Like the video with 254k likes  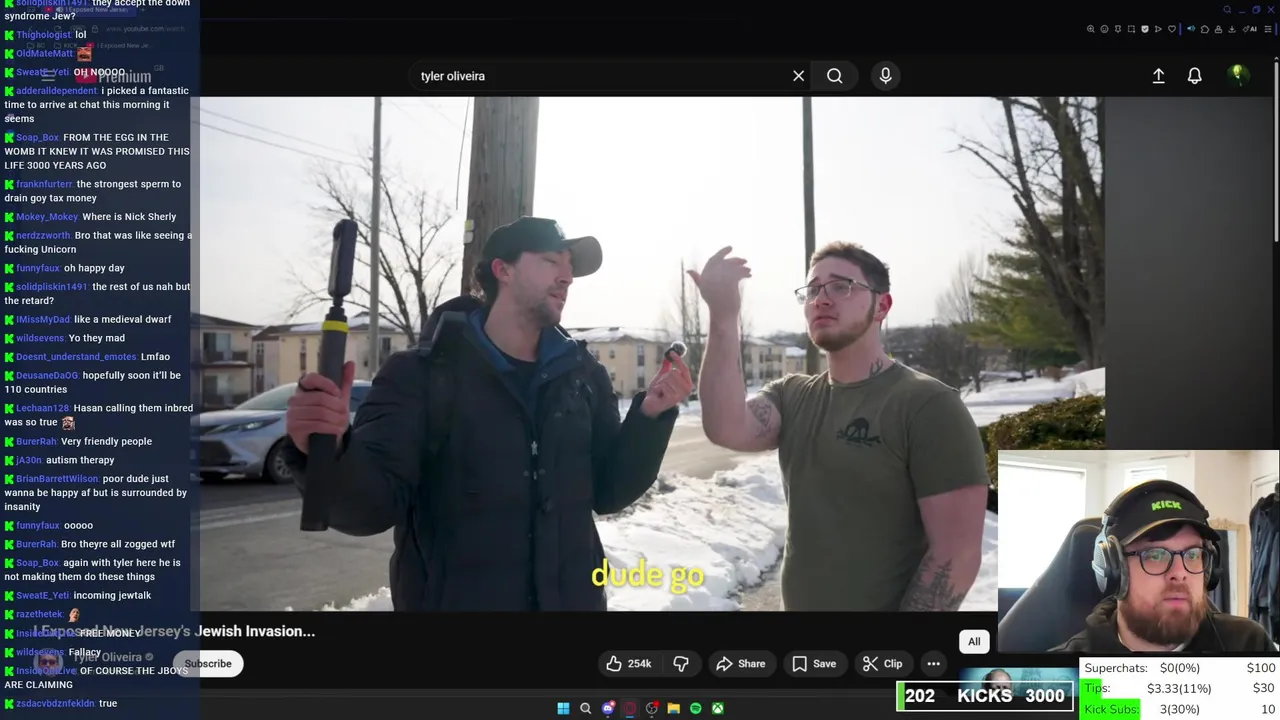pos(628,664)
